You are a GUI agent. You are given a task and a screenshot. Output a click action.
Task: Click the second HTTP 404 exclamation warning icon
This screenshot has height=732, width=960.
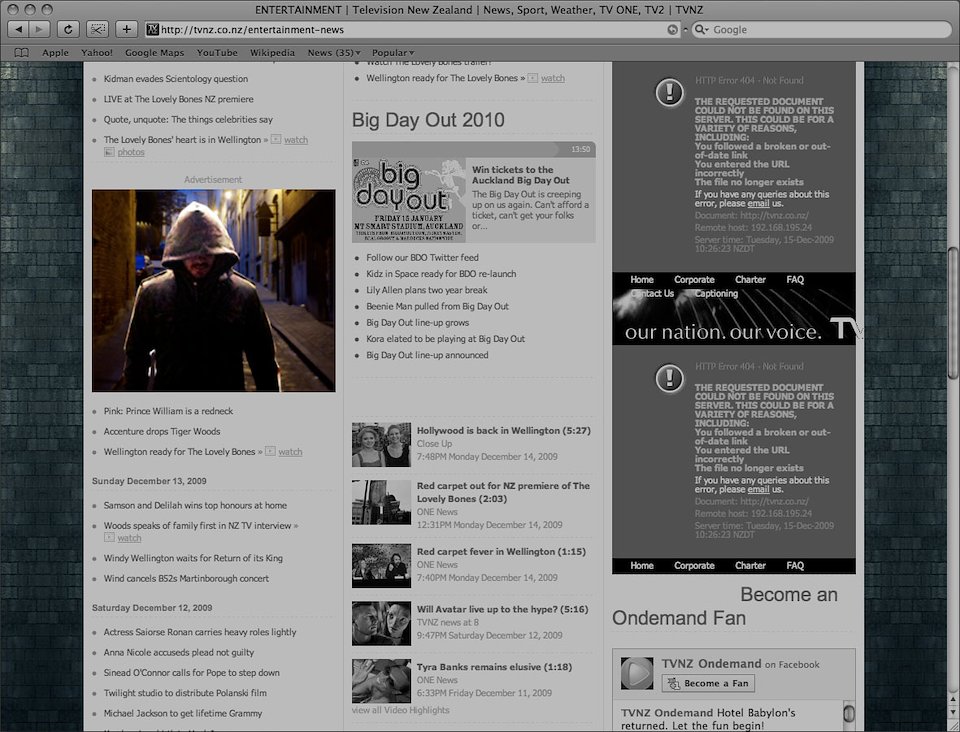(669, 379)
